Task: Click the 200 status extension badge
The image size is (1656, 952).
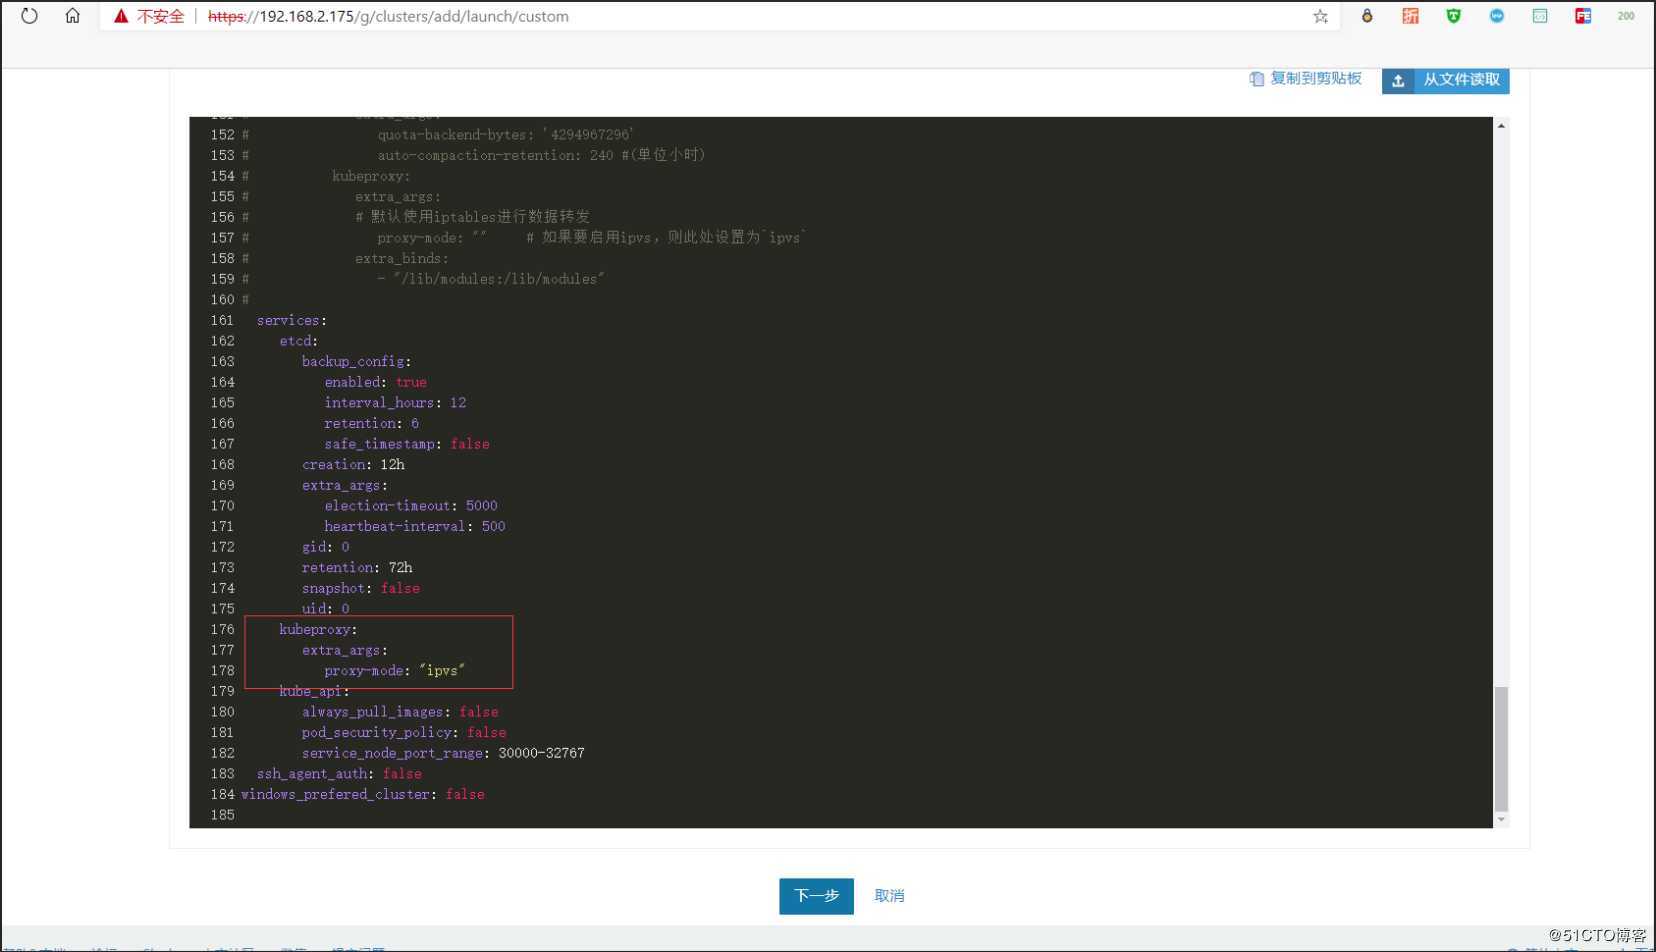Action: 1626,16
